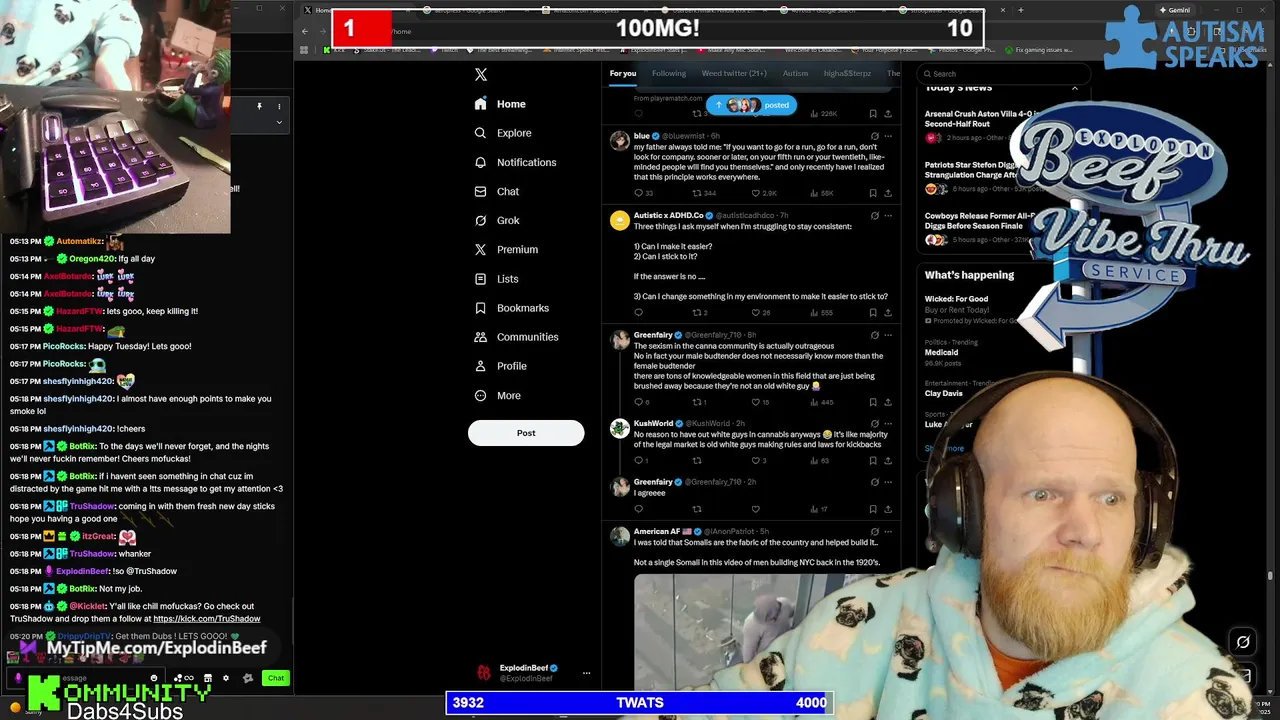Open the Weed twitter (21+) tab
The image size is (1280, 720).
point(734,73)
